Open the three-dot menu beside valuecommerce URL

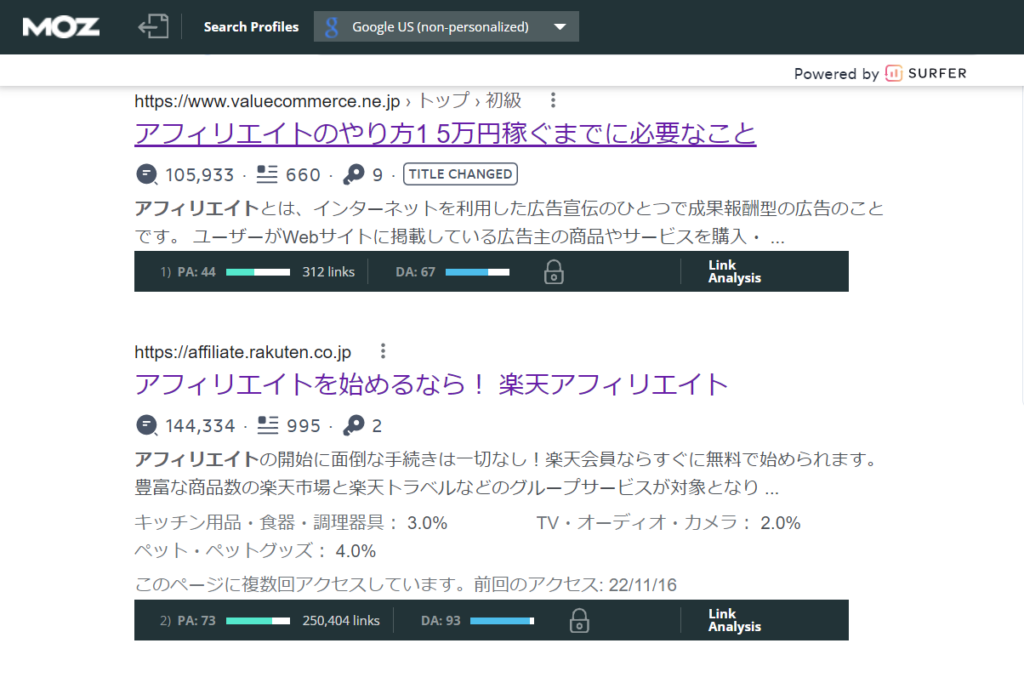pos(553,100)
